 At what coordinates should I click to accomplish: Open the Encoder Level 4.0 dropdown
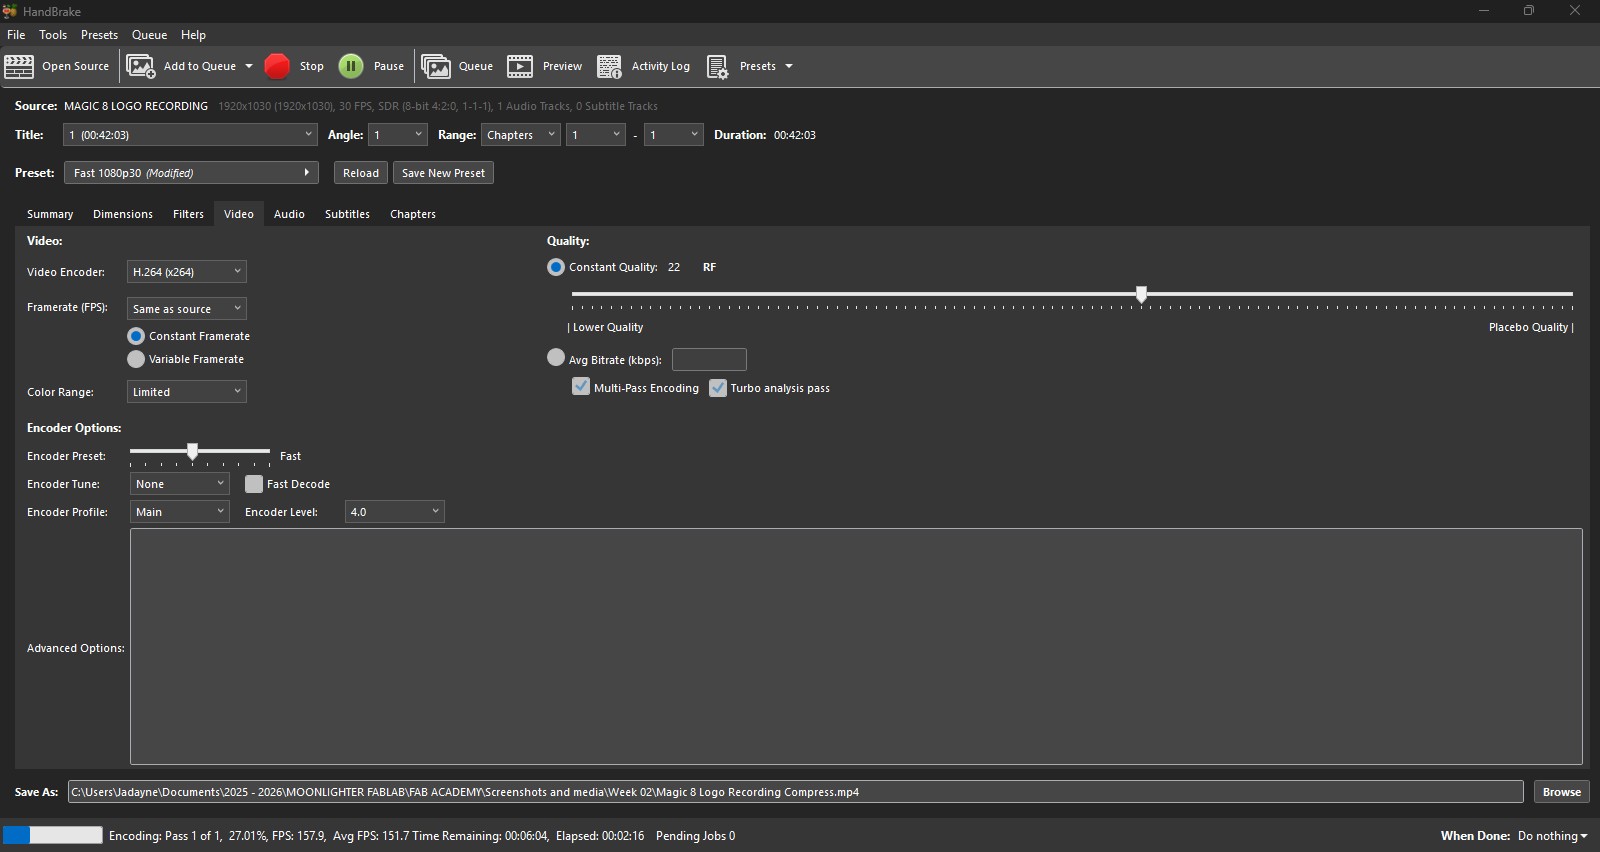[x=395, y=512]
